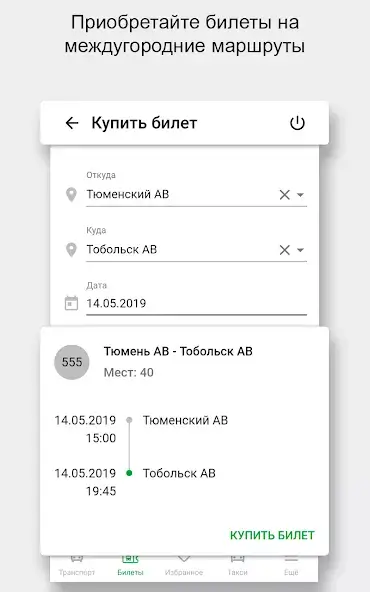Switch to the Транспорт tab

coord(77,566)
